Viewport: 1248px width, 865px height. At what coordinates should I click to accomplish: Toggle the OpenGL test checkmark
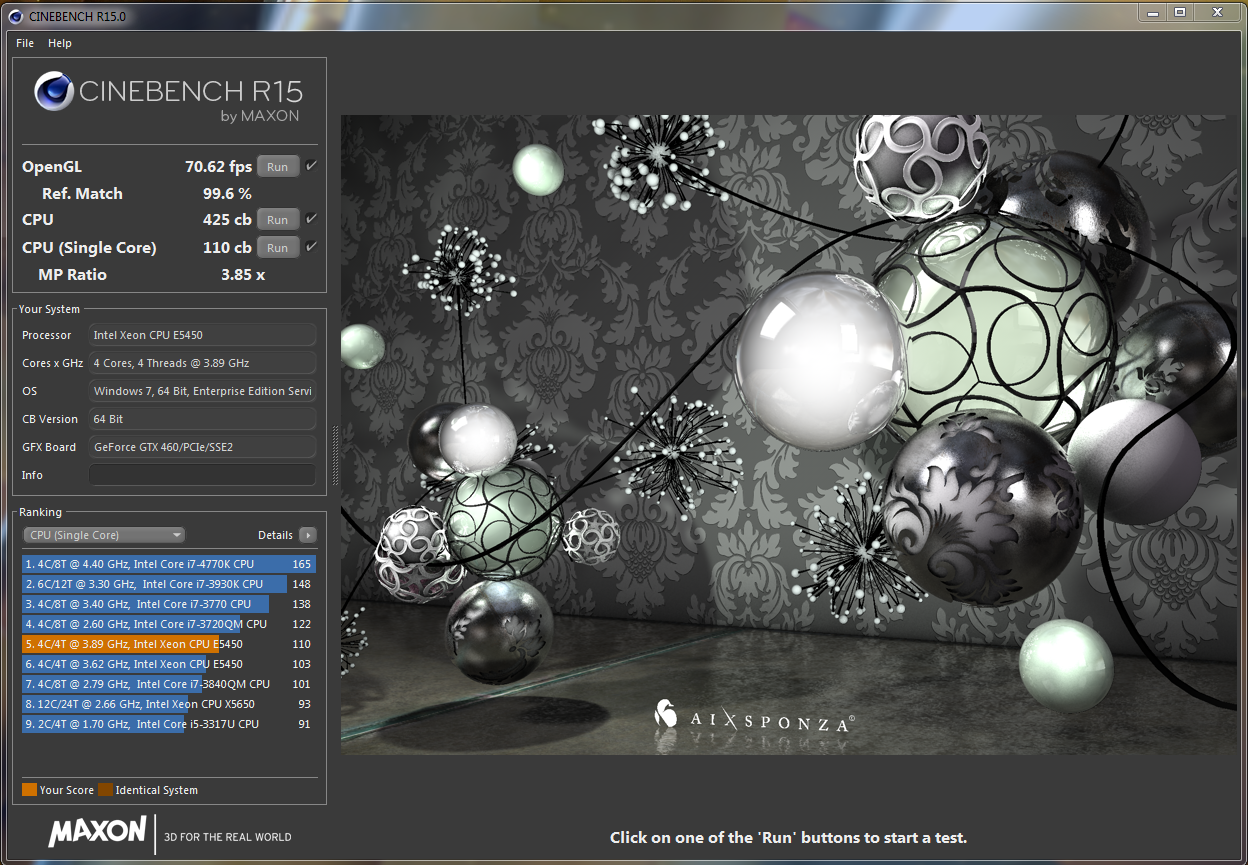click(312, 166)
